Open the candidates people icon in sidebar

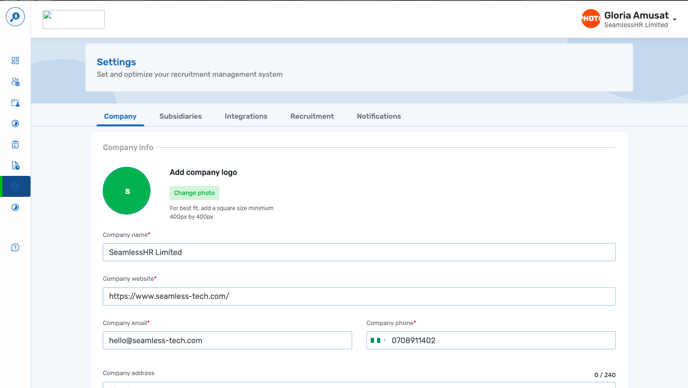click(15, 82)
